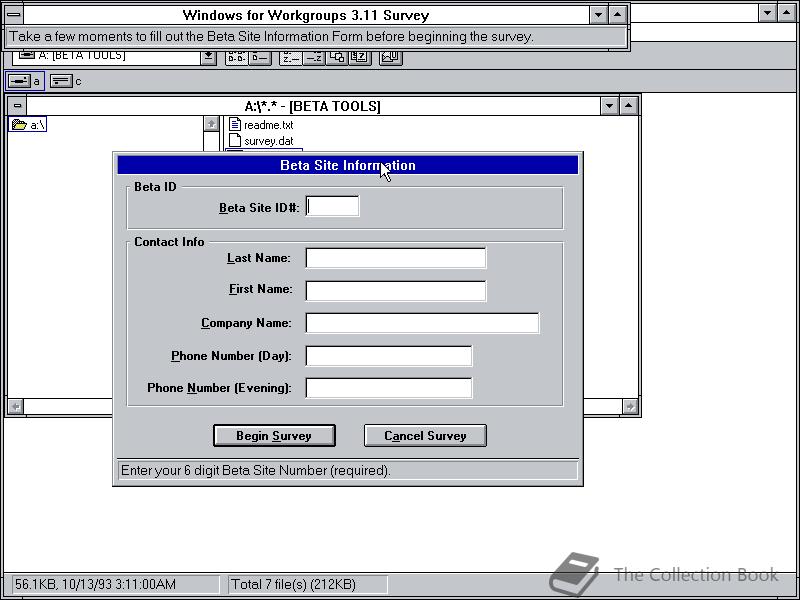This screenshot has height=600, width=800.
Task: Select the survey.dat file icon
Action: click(x=235, y=140)
